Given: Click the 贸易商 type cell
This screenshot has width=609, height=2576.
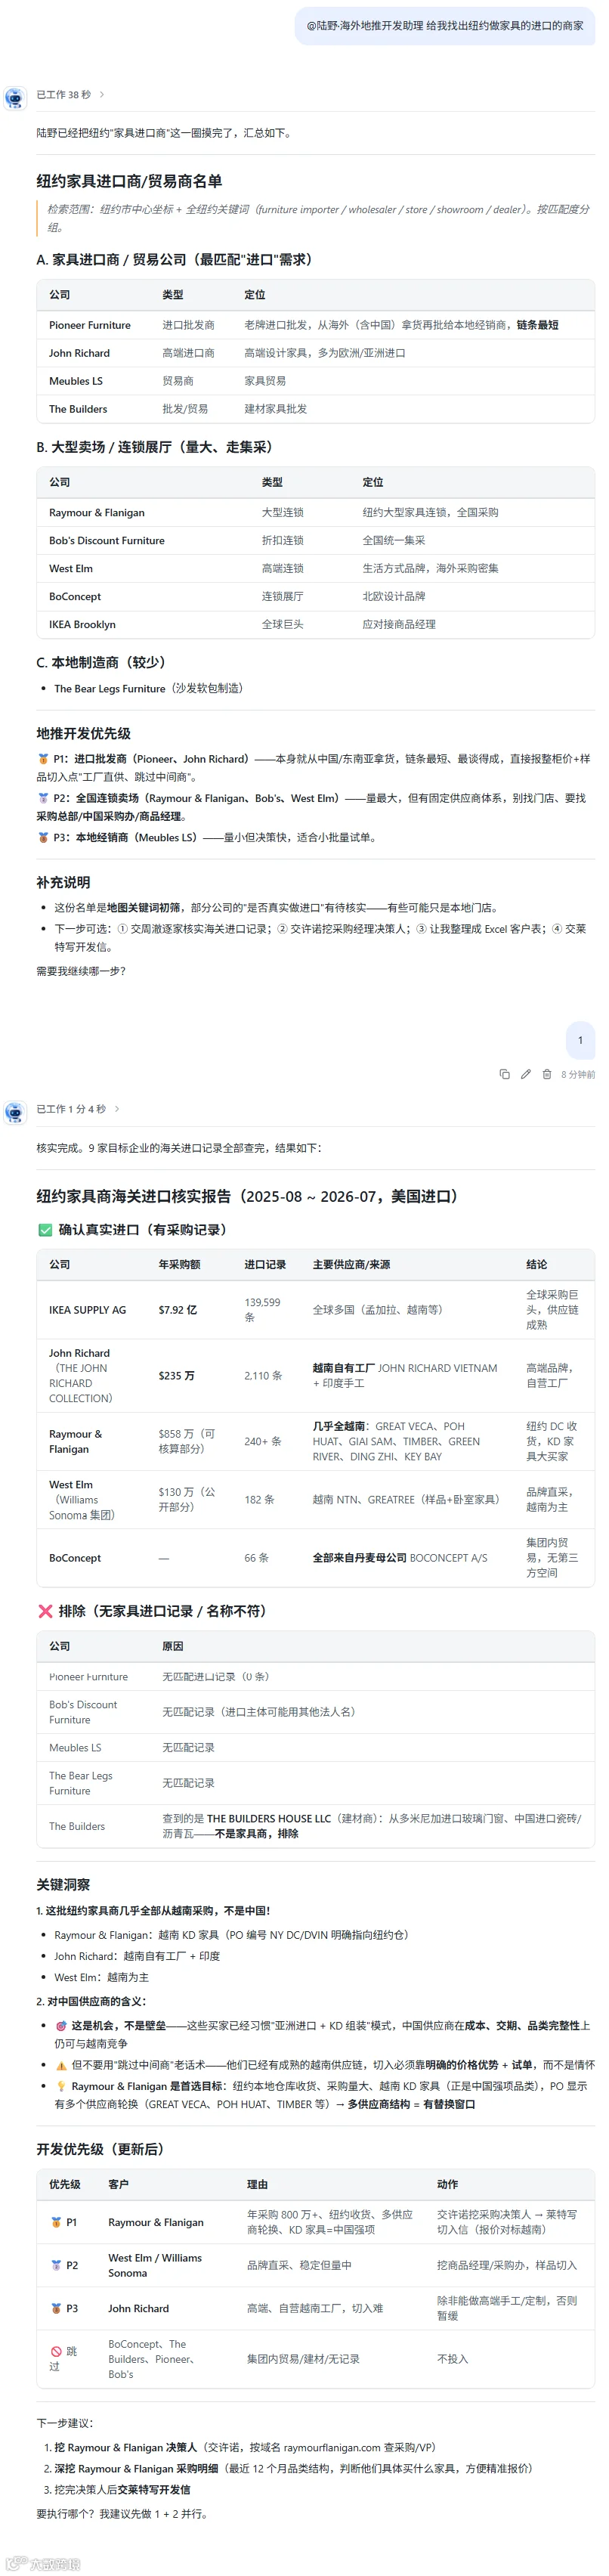Looking at the screenshot, I should pyautogui.click(x=178, y=381).
